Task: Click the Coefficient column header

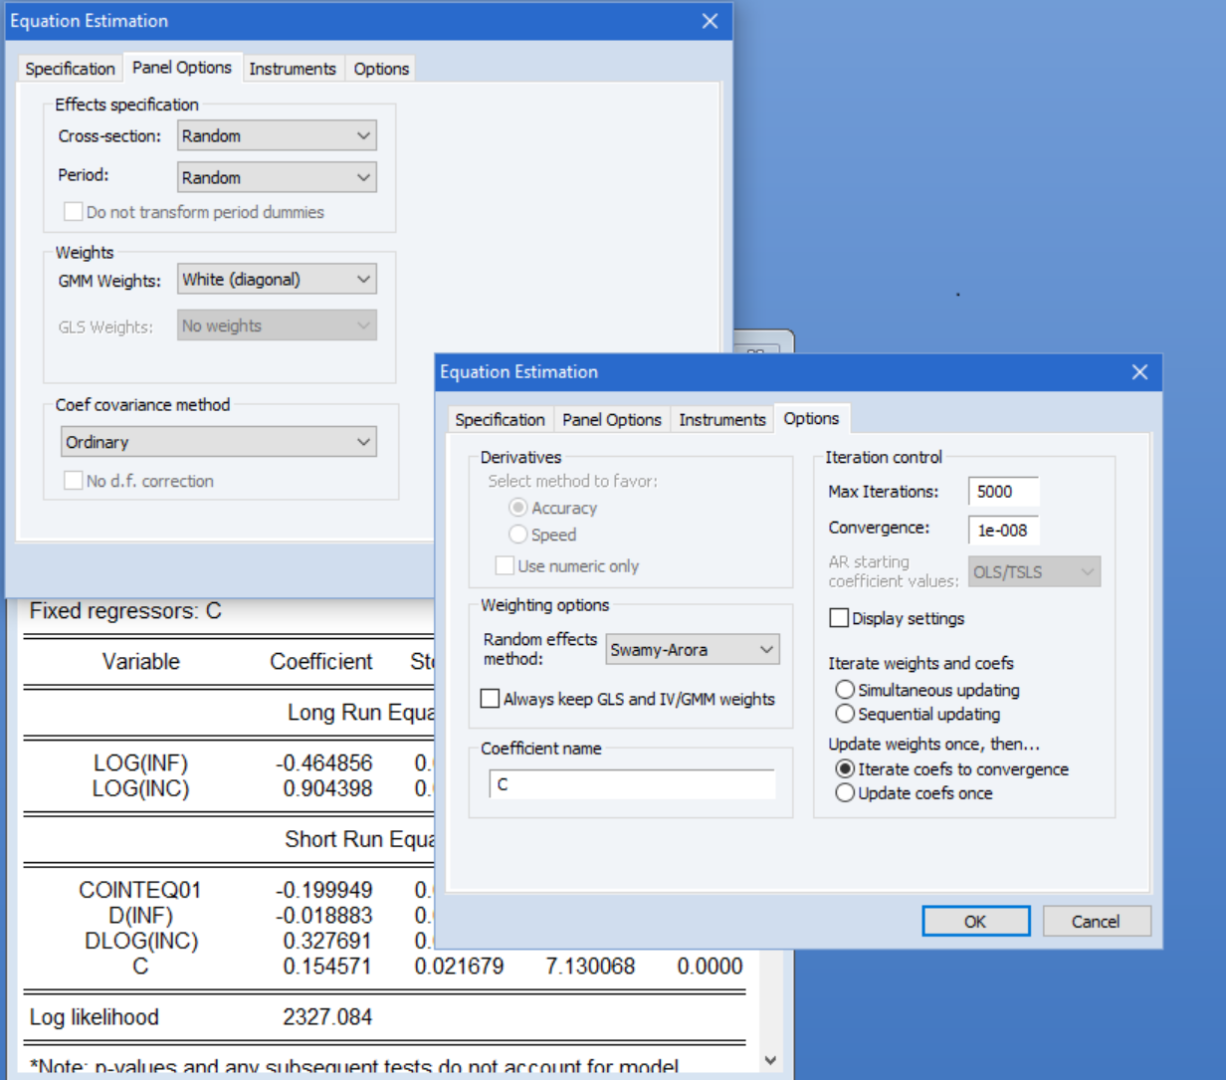Action: tap(321, 661)
